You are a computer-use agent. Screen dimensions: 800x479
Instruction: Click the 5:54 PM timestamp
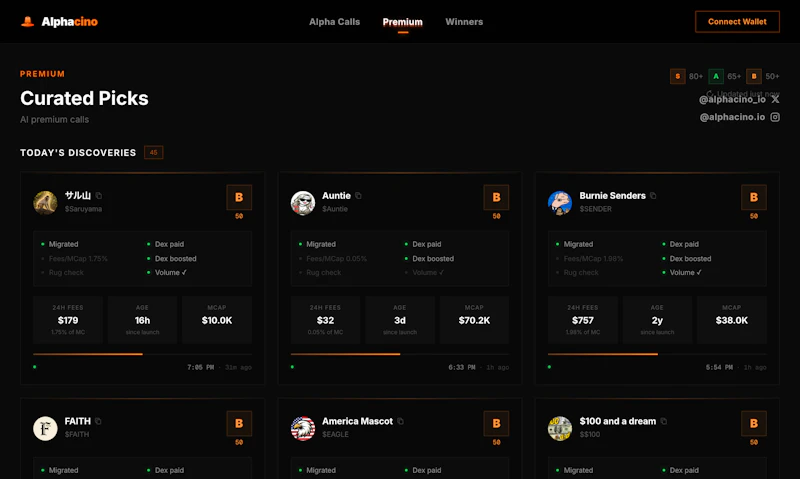719,367
